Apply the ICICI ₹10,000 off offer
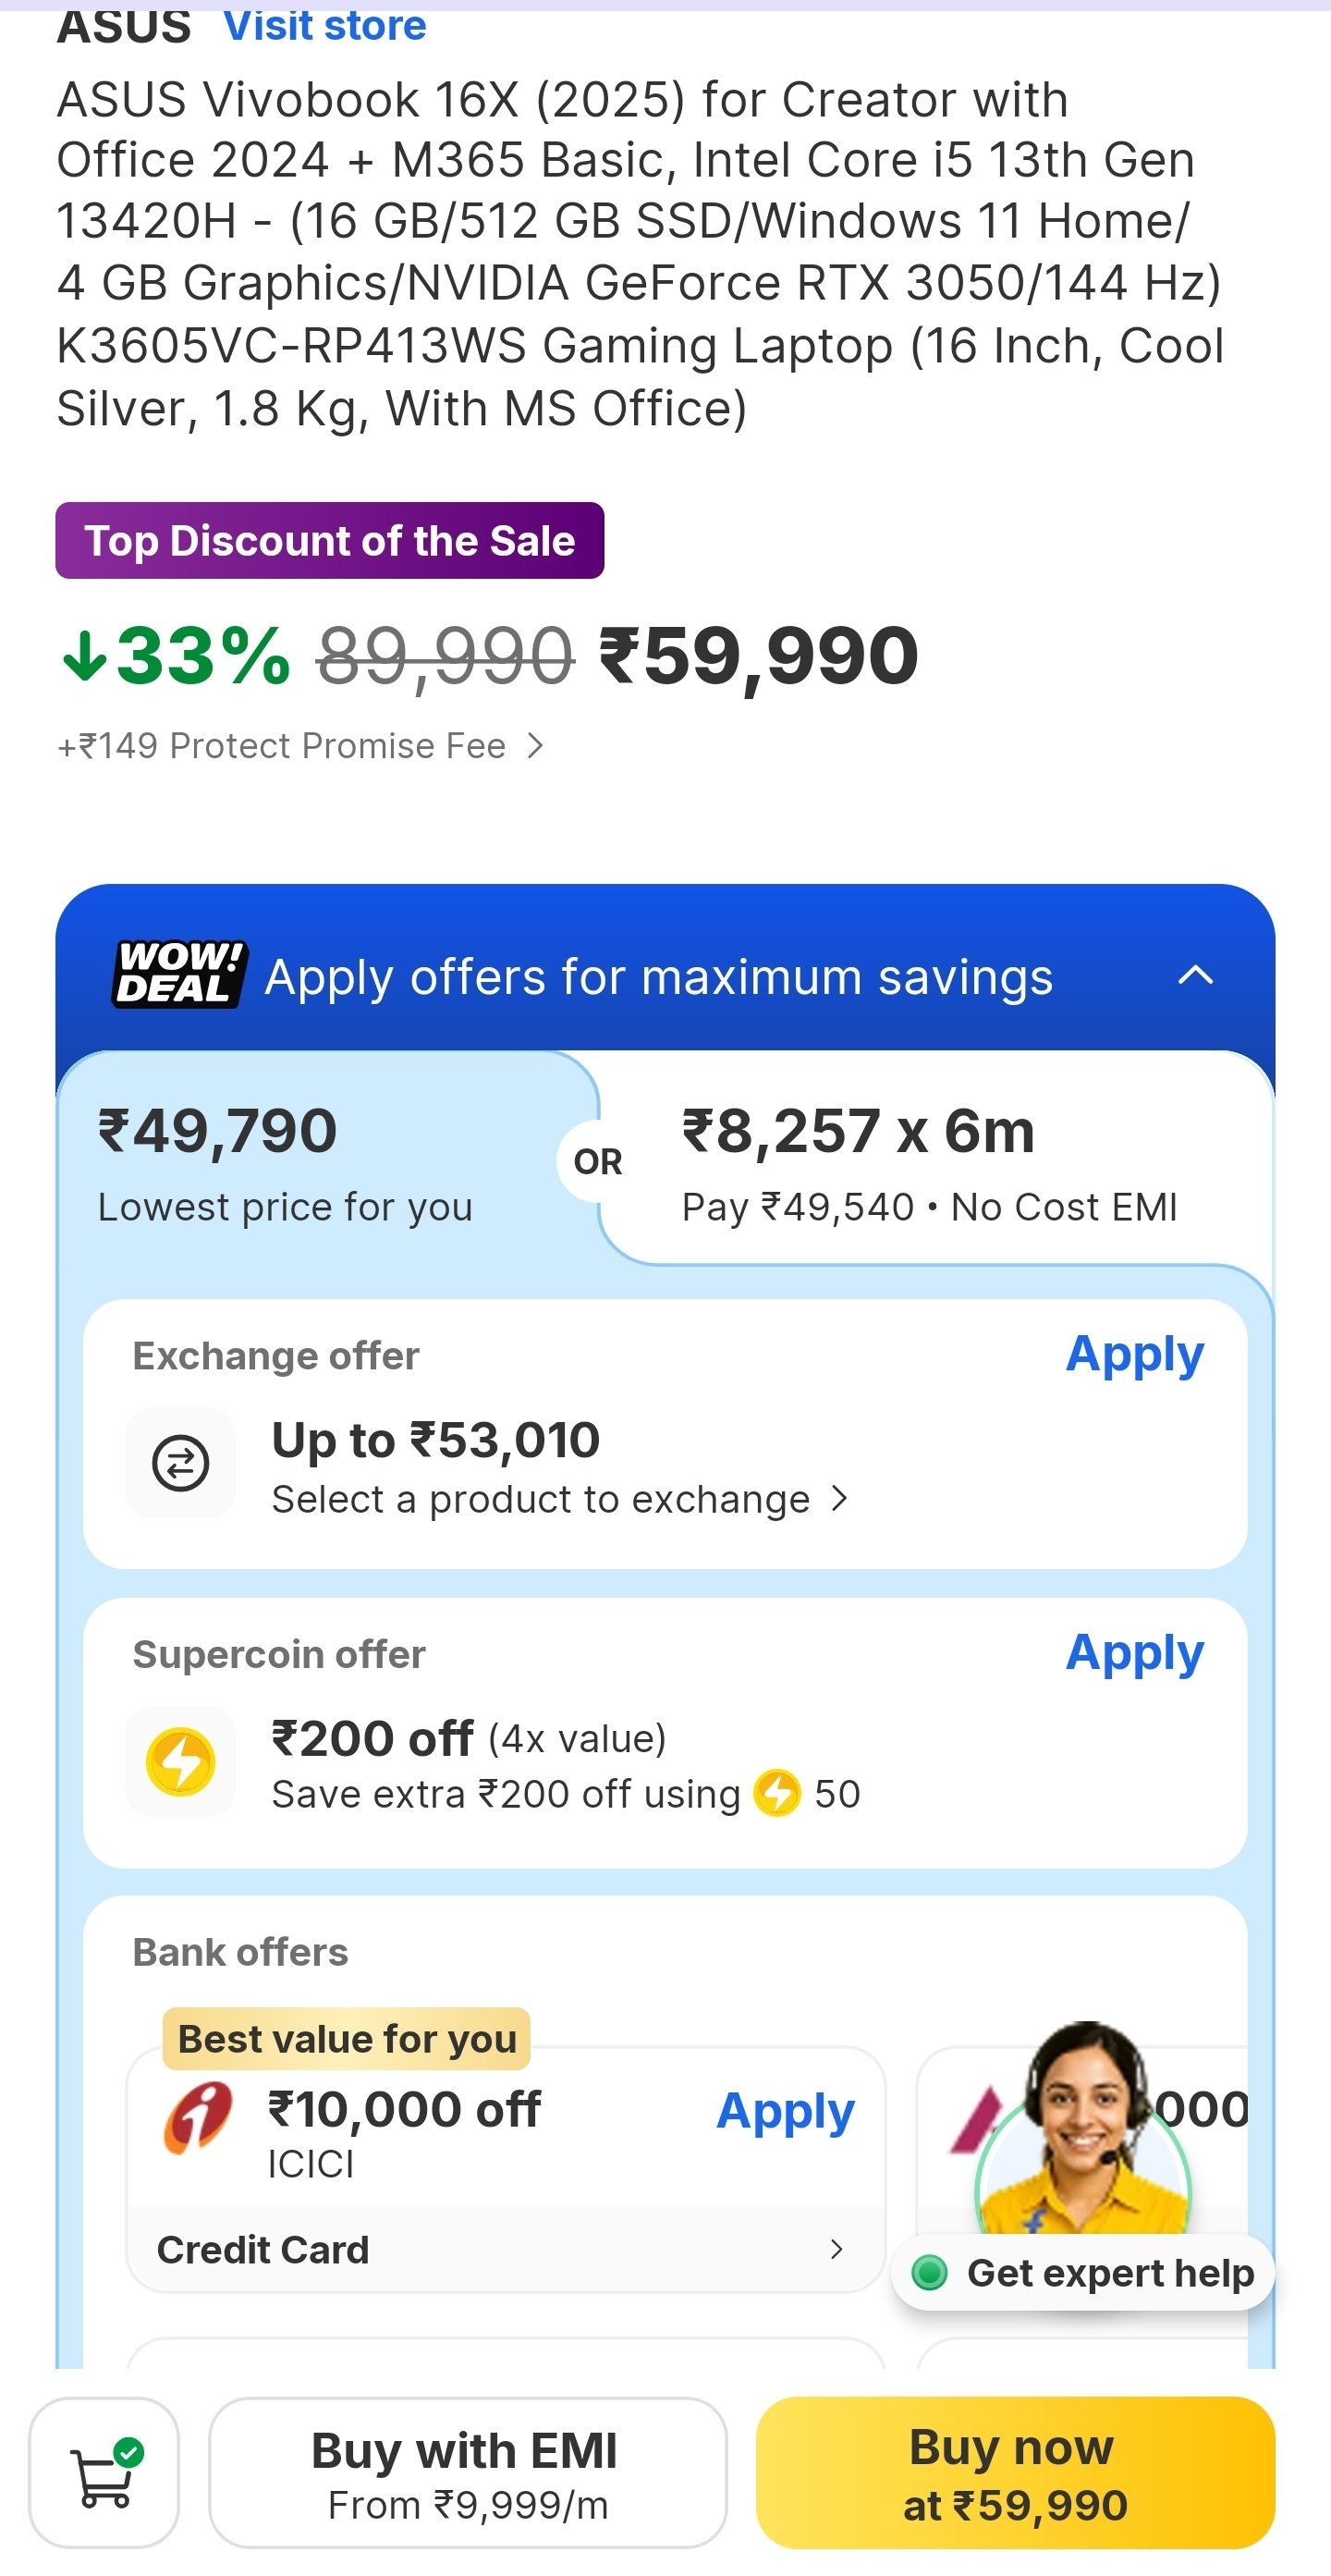 click(785, 2112)
